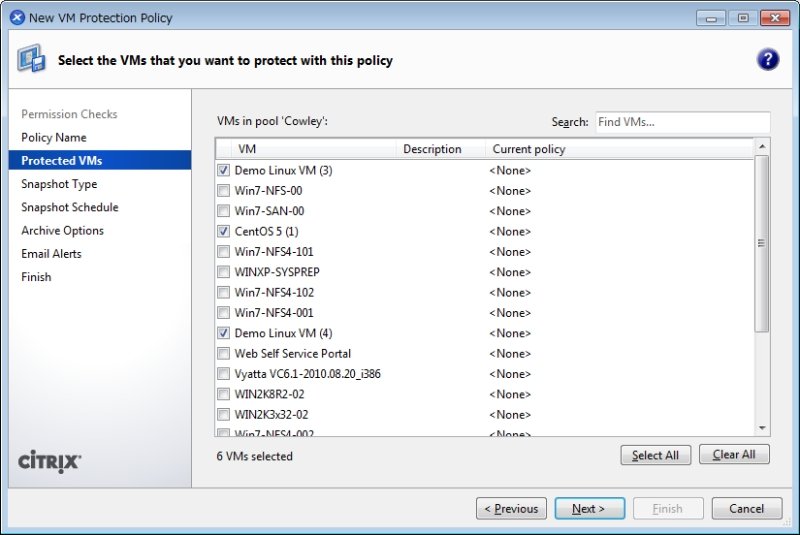800x535 pixels.
Task: Cancel the policy wizard
Action: click(747, 508)
